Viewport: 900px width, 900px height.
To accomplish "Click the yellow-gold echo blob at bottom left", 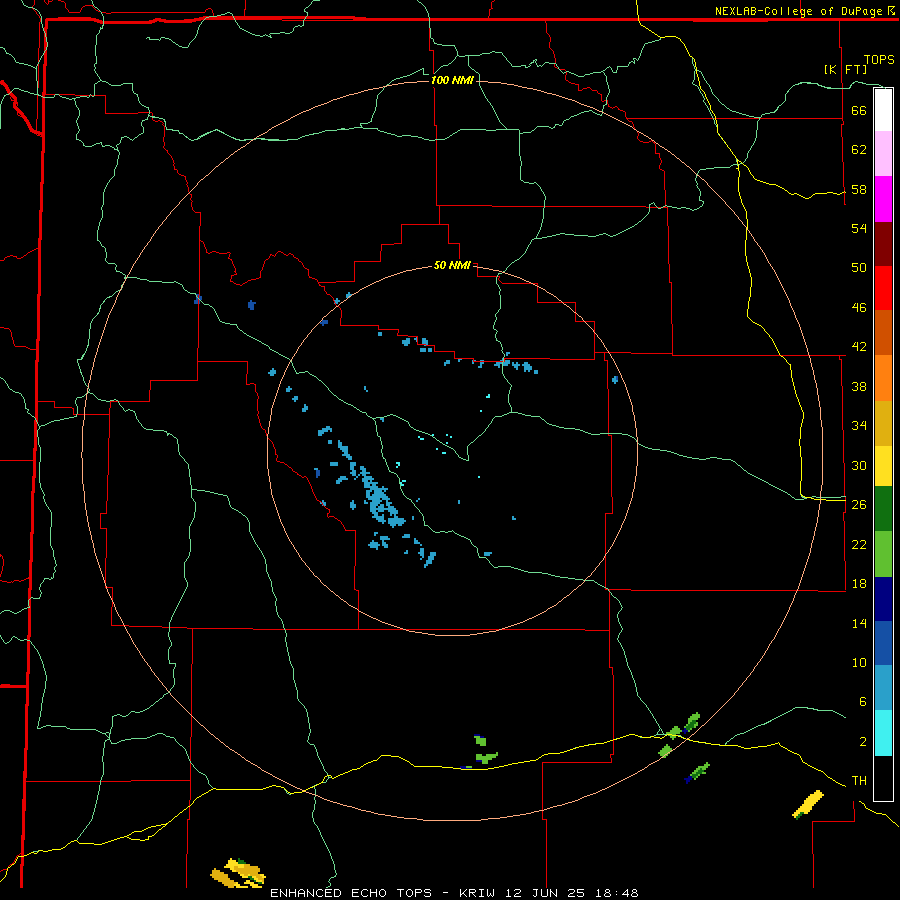I will tap(239, 872).
